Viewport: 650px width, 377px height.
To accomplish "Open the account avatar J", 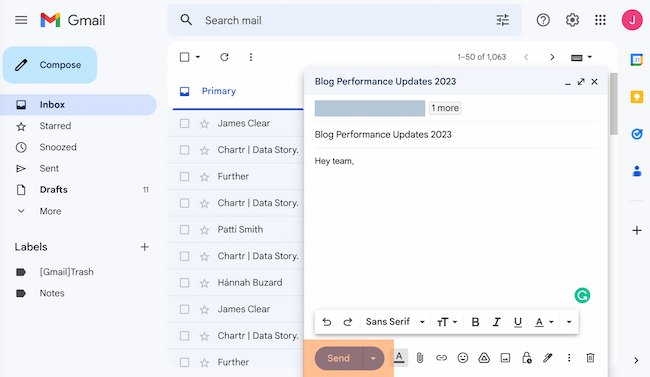I will click(632, 20).
